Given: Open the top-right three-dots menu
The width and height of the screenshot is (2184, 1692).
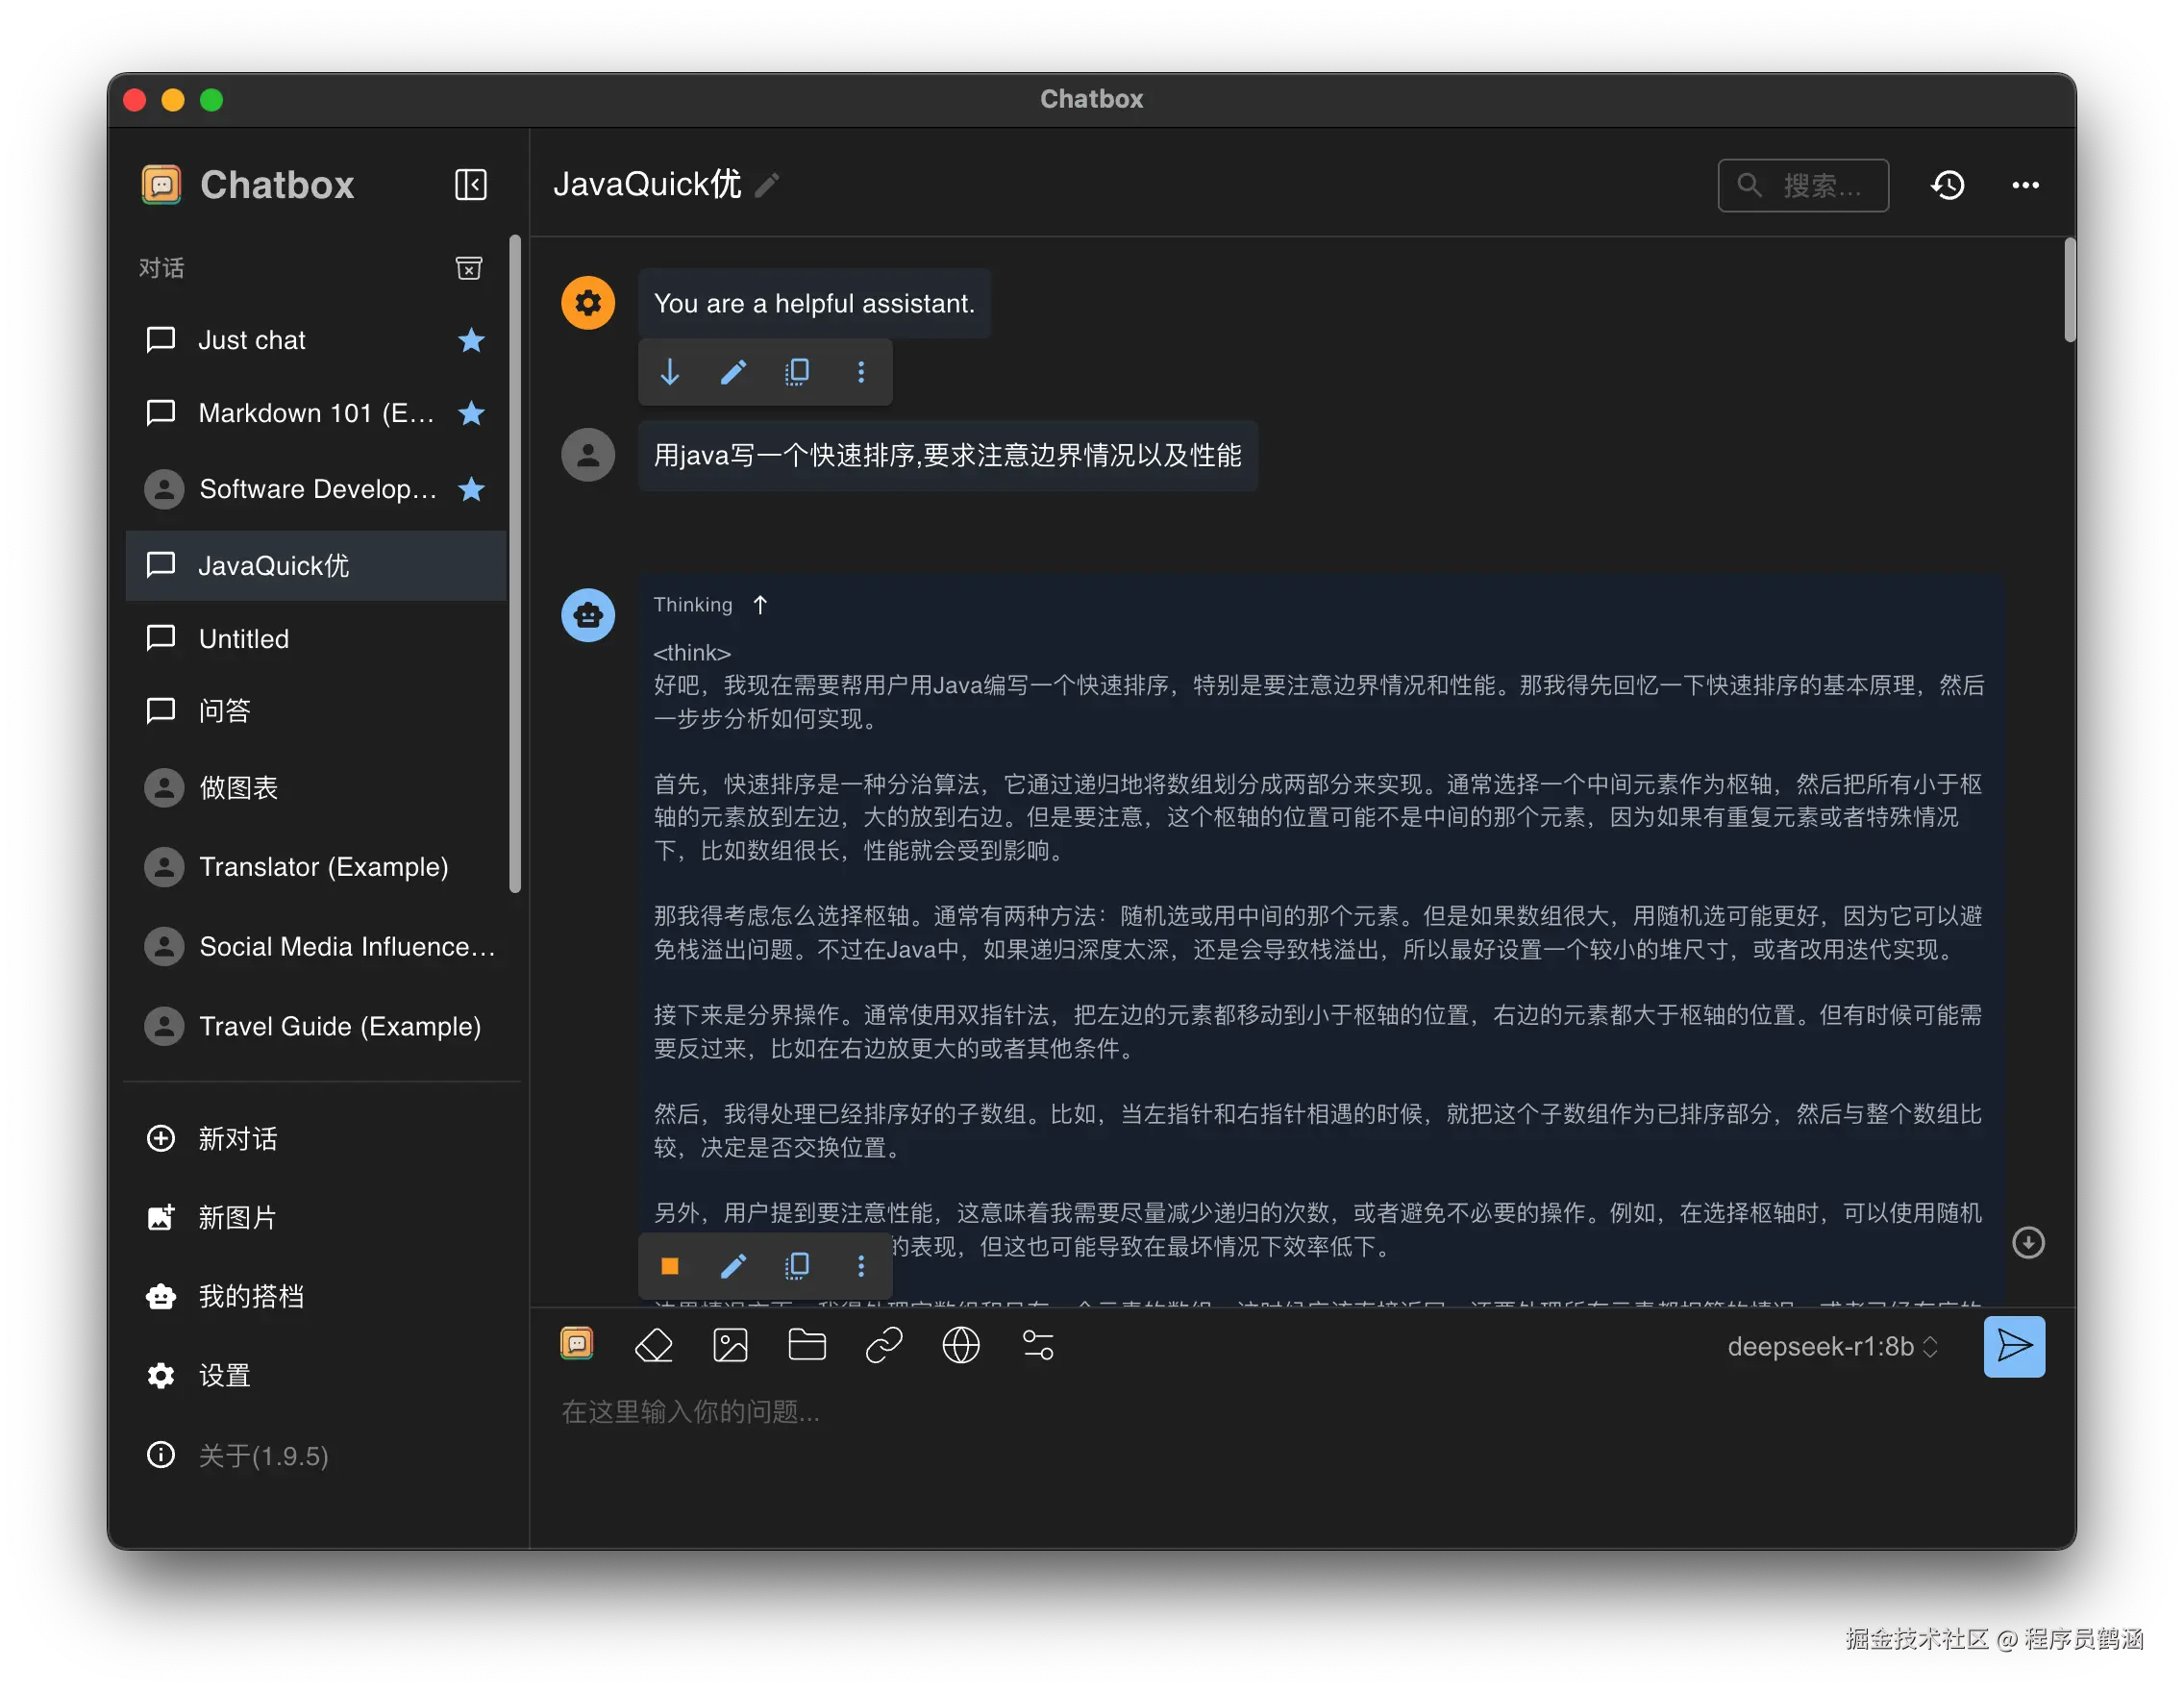Looking at the screenshot, I should [2025, 185].
